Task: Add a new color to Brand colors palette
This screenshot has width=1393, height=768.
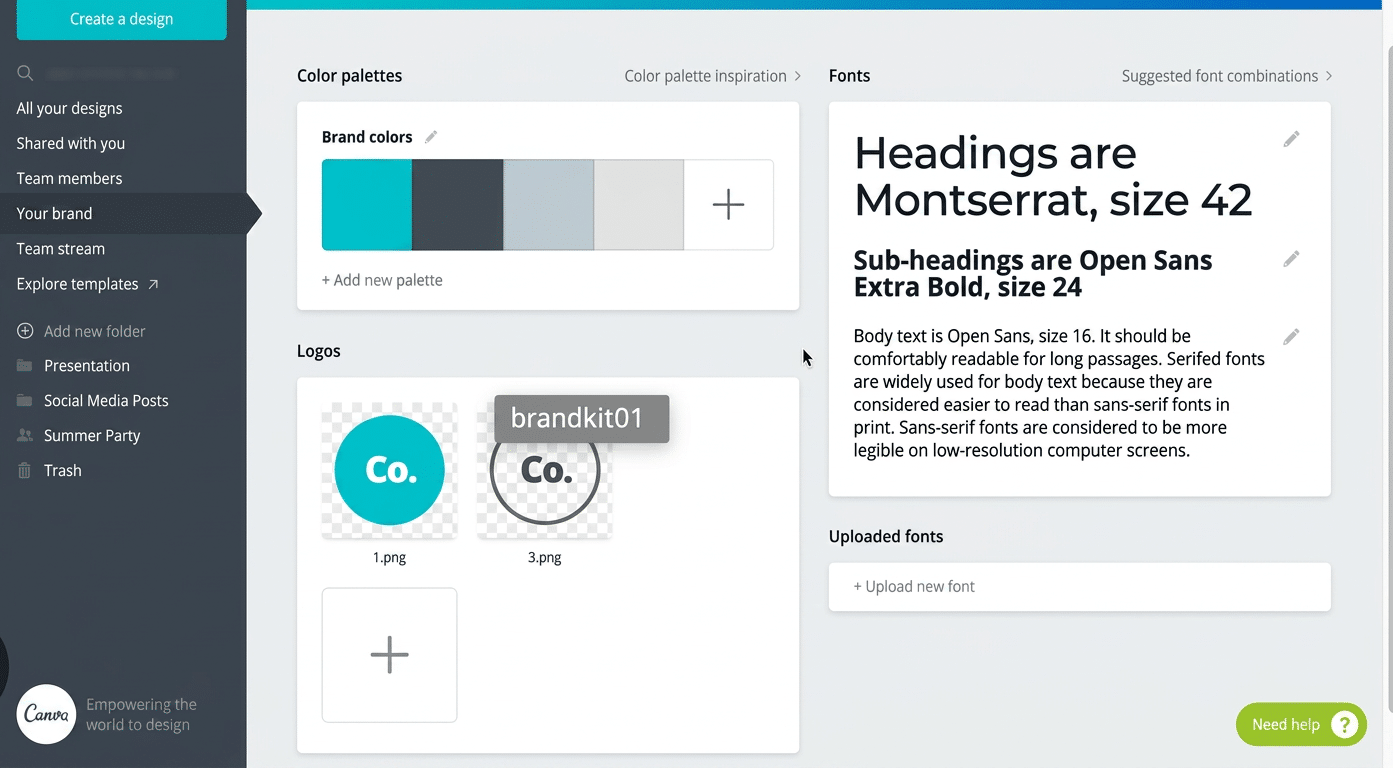Action: click(x=728, y=205)
